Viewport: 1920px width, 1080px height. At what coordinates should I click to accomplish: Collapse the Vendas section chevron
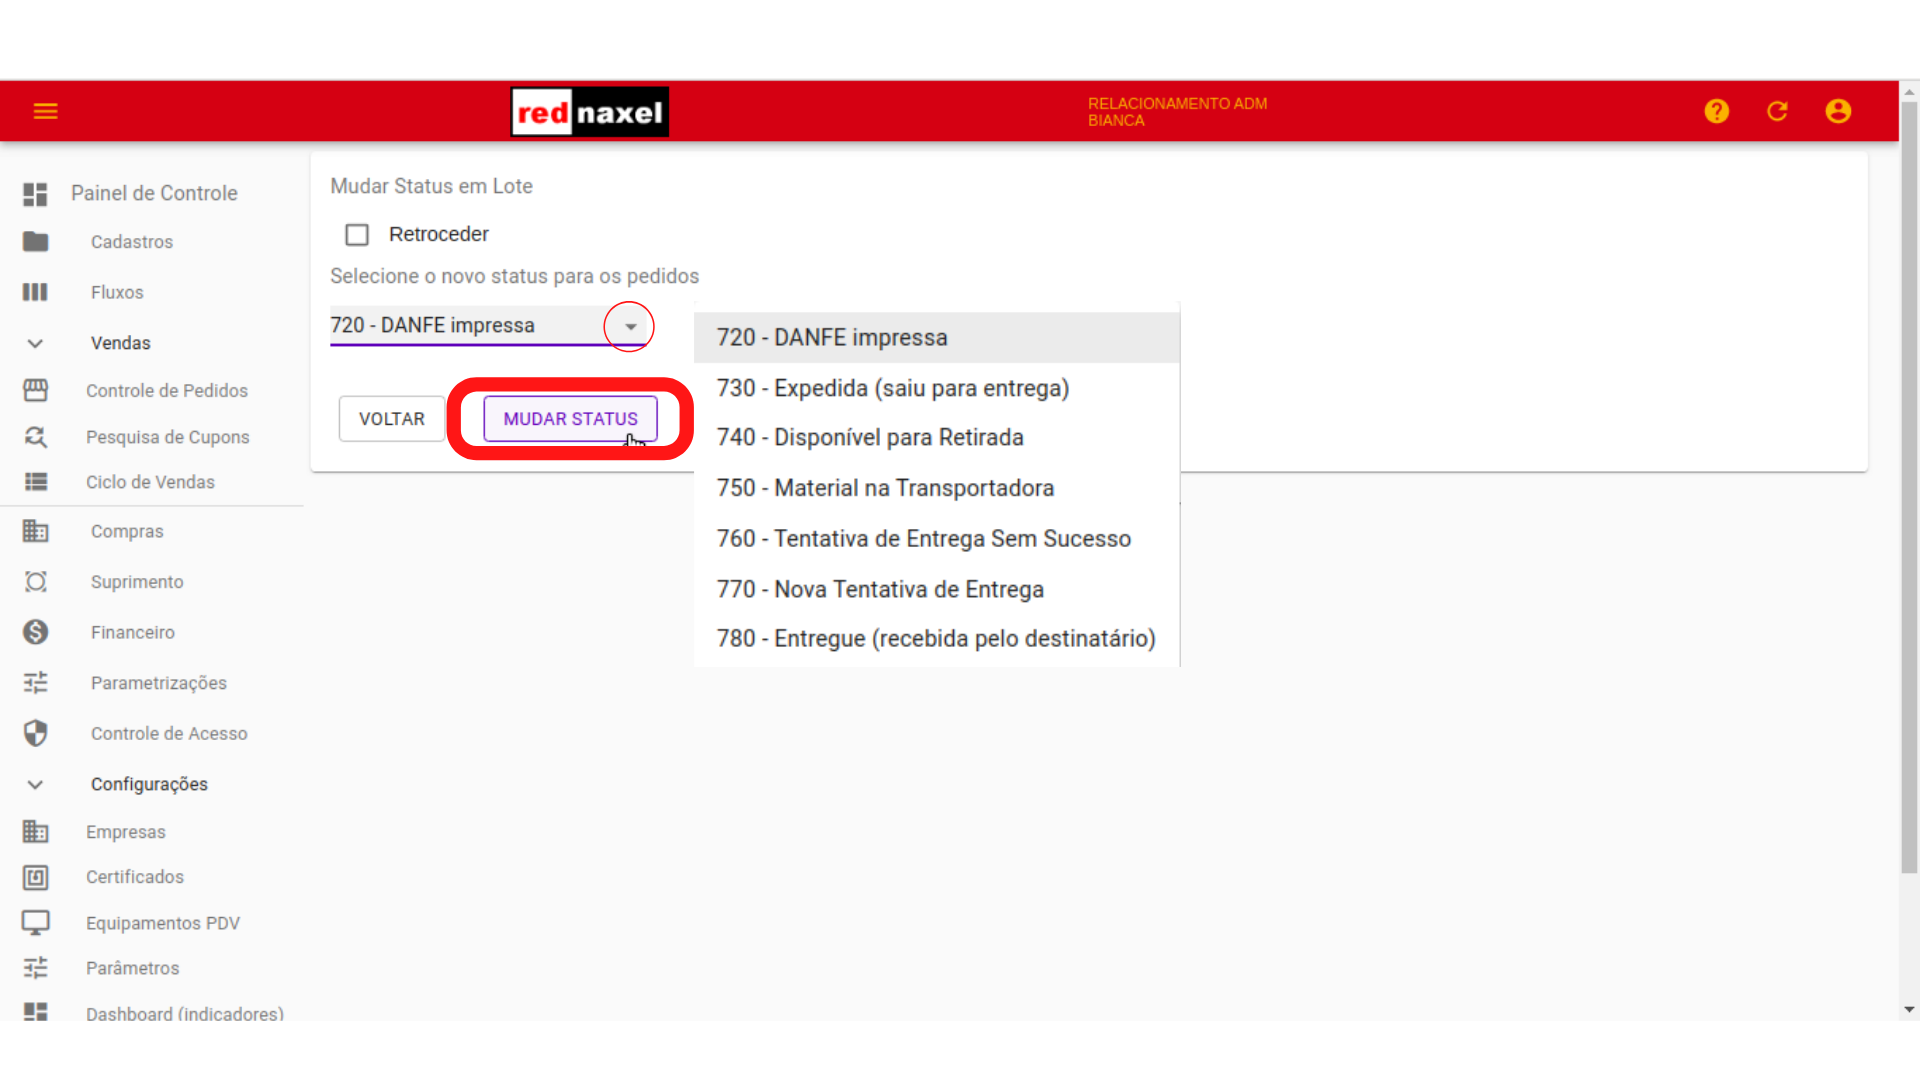(x=35, y=343)
